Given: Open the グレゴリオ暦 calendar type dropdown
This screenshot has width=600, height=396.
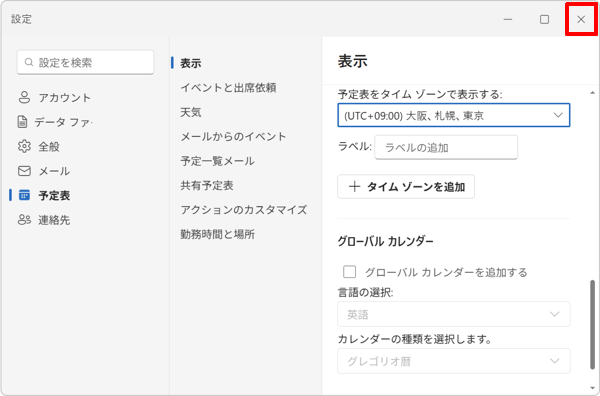Looking at the screenshot, I should click(x=454, y=361).
